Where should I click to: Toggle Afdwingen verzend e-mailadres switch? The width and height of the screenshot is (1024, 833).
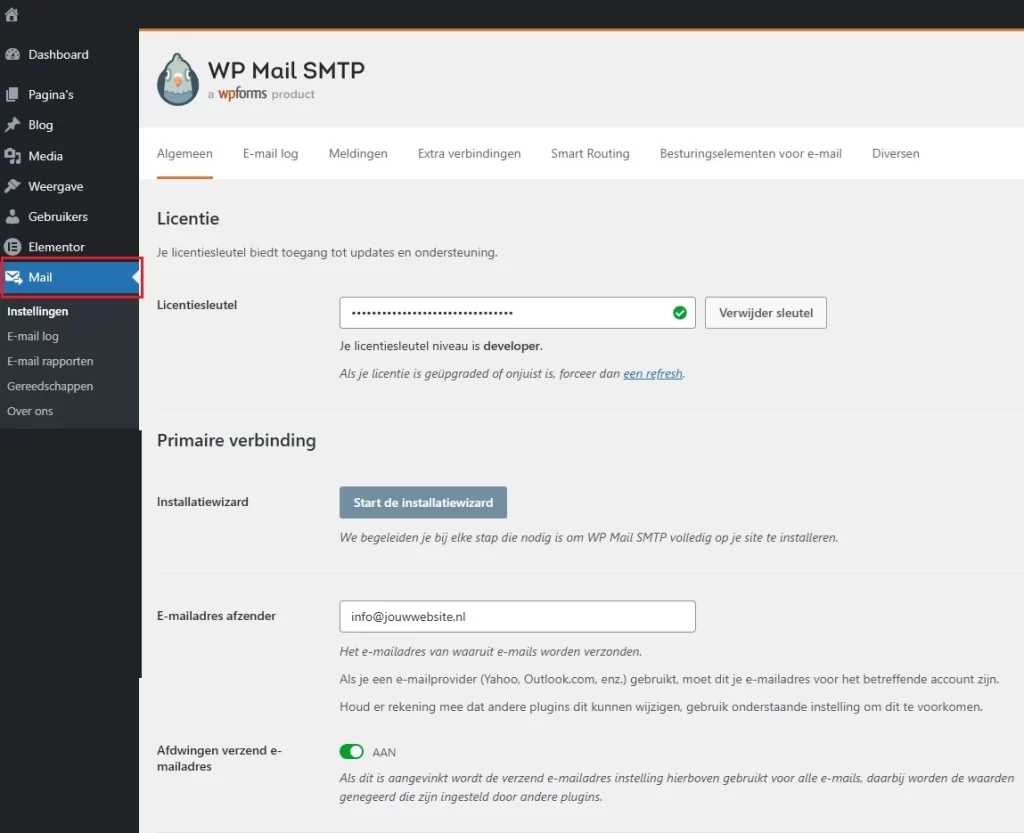coord(351,751)
